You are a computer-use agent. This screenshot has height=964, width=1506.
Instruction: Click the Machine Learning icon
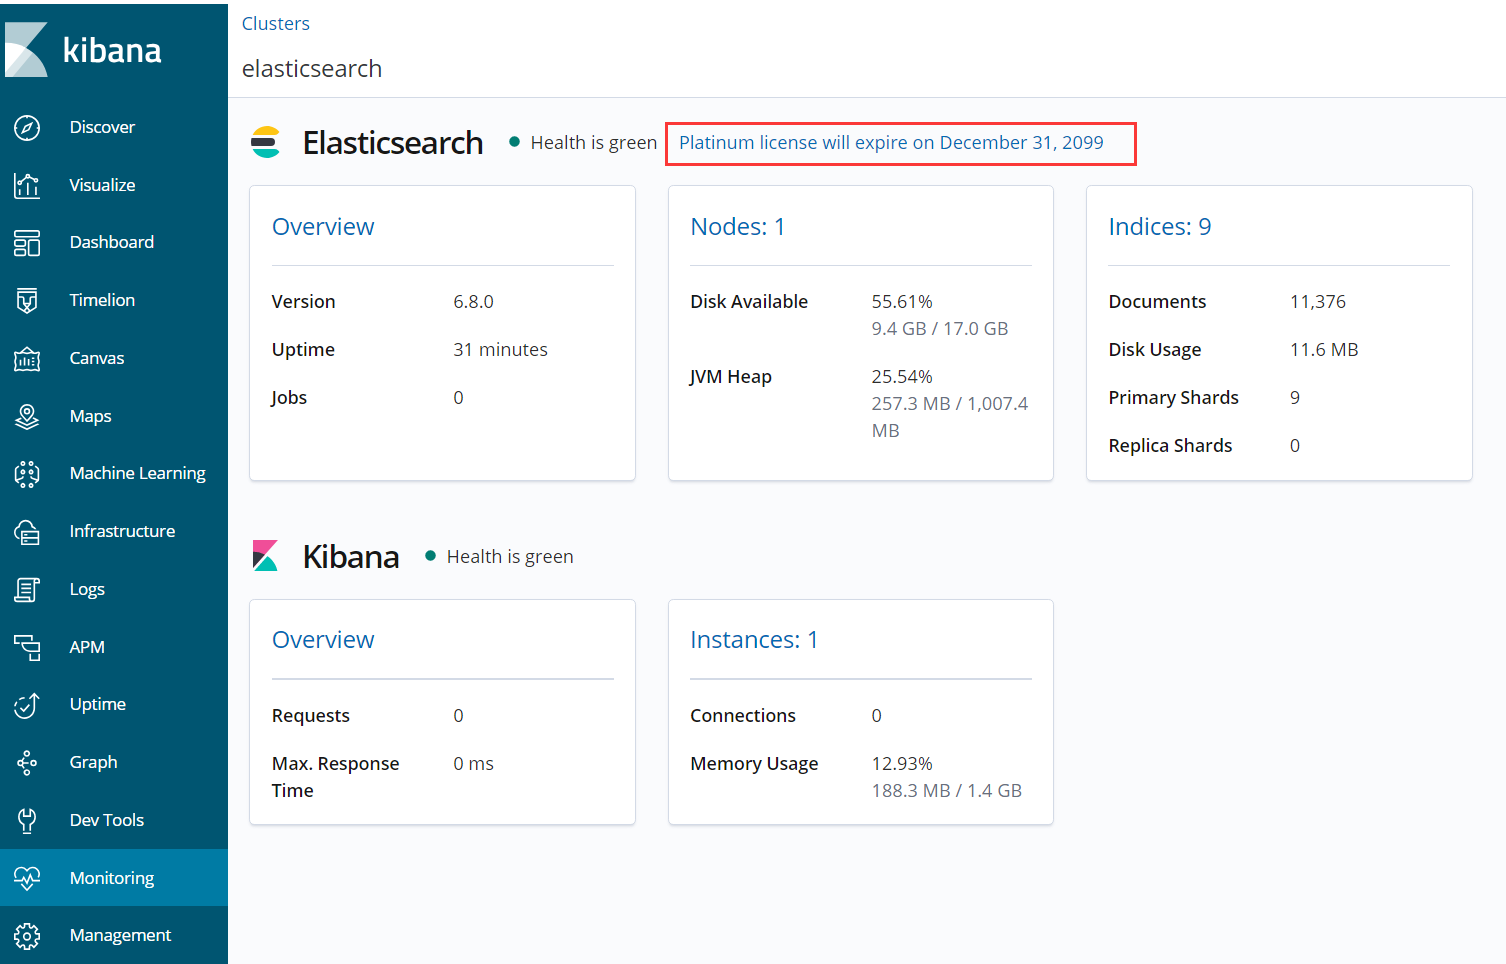pos(27,474)
